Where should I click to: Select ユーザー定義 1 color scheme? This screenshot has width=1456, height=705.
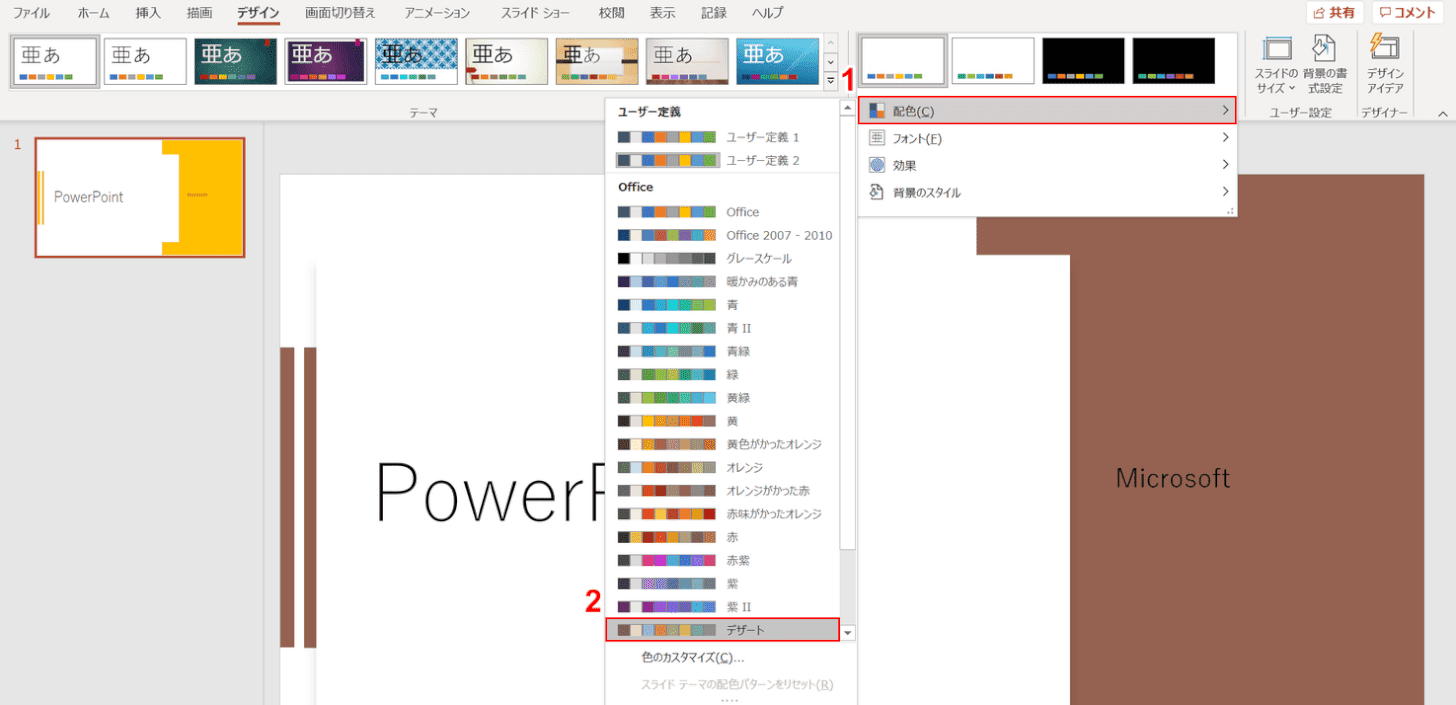point(723,137)
